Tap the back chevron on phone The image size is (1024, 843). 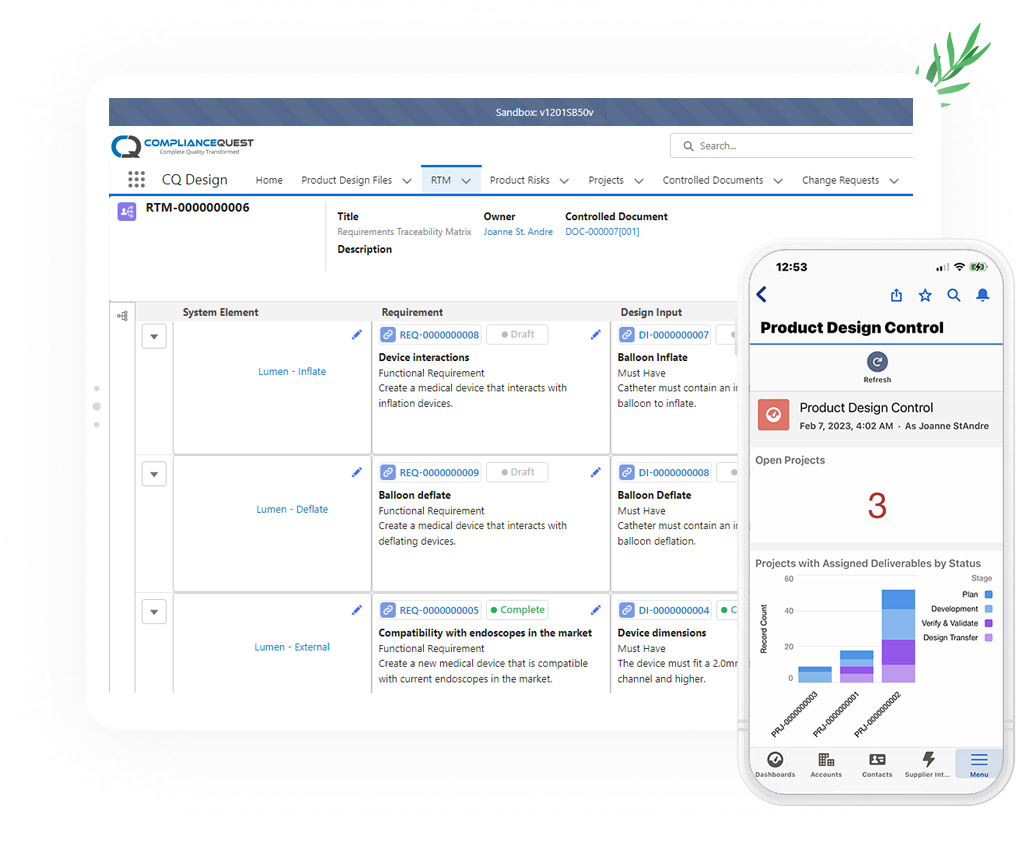[762, 294]
